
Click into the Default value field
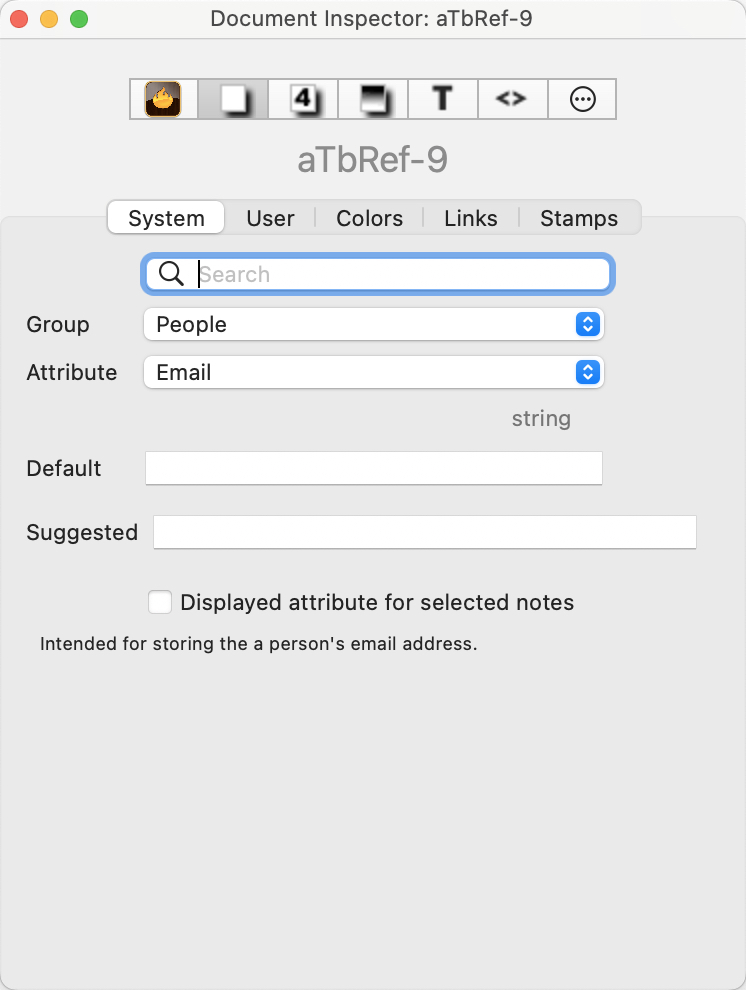pyautogui.click(x=374, y=468)
